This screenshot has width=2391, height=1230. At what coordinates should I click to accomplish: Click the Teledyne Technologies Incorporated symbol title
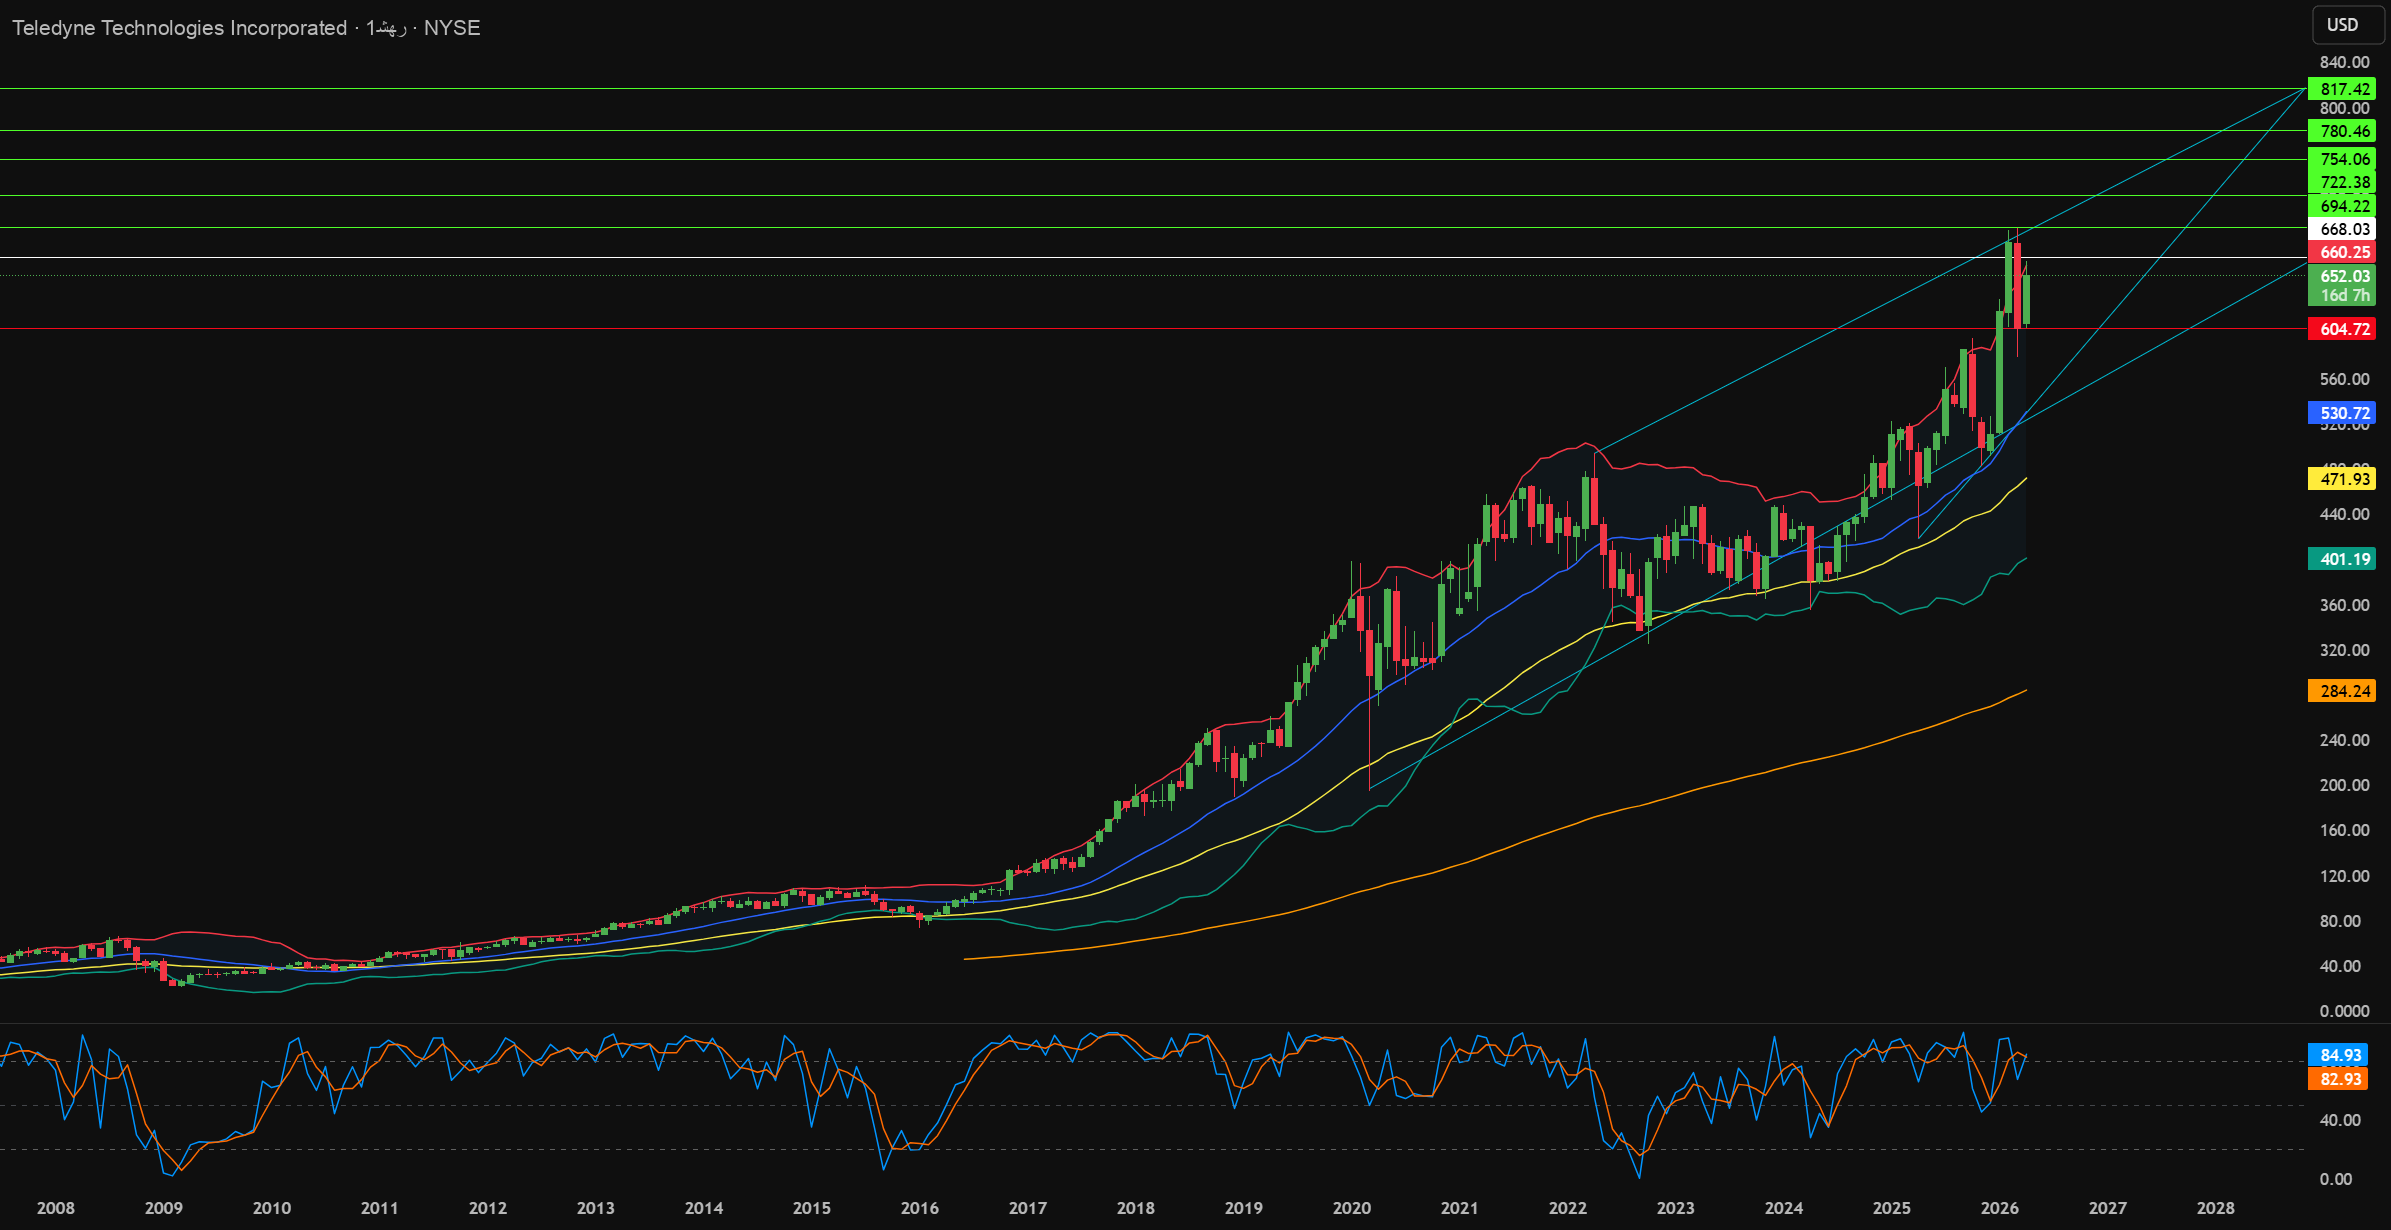180,28
